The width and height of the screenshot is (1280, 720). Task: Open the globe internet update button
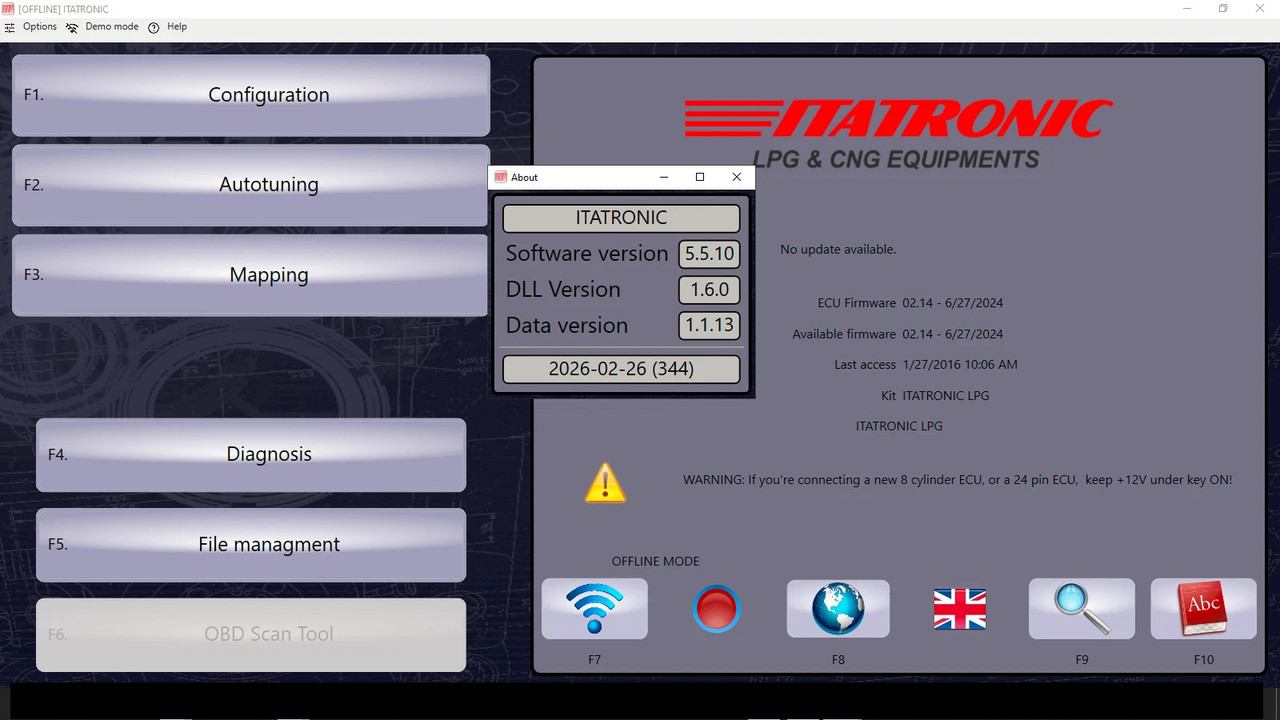838,609
